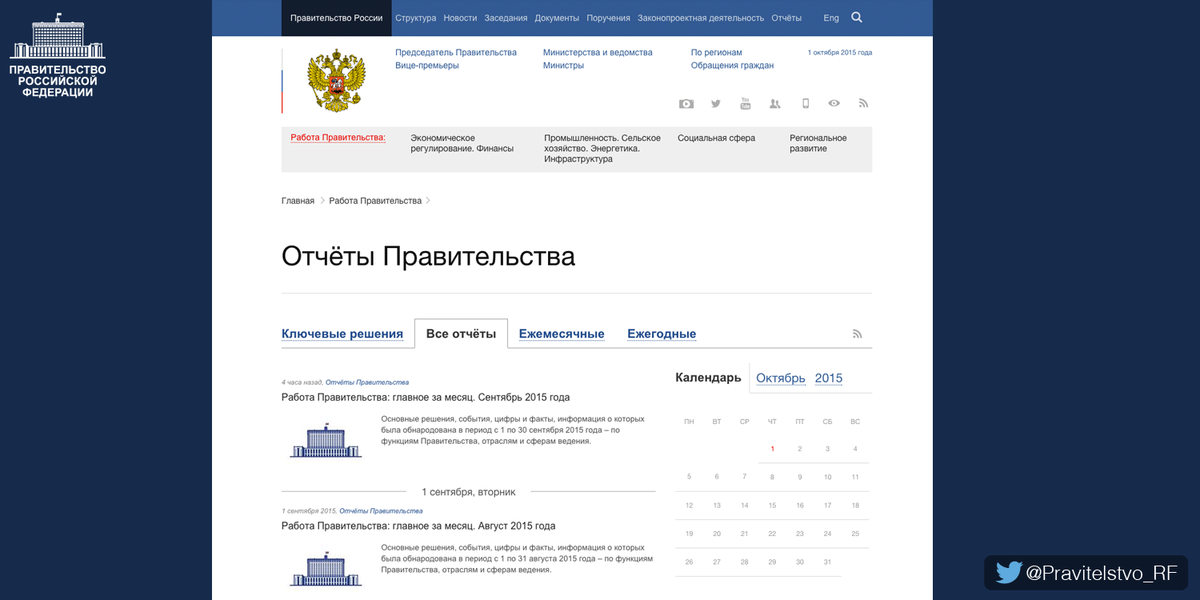Click the RSS icon beside report tabs
1200x600 pixels.
coord(857,334)
